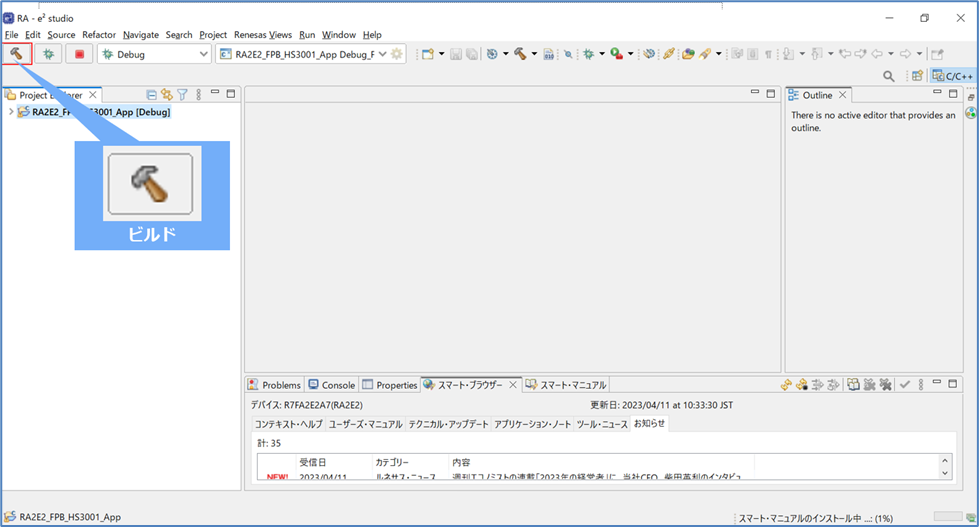This screenshot has width=979, height=527.
Task: Open the Run external tools dropdown arrow
Action: 631,54
